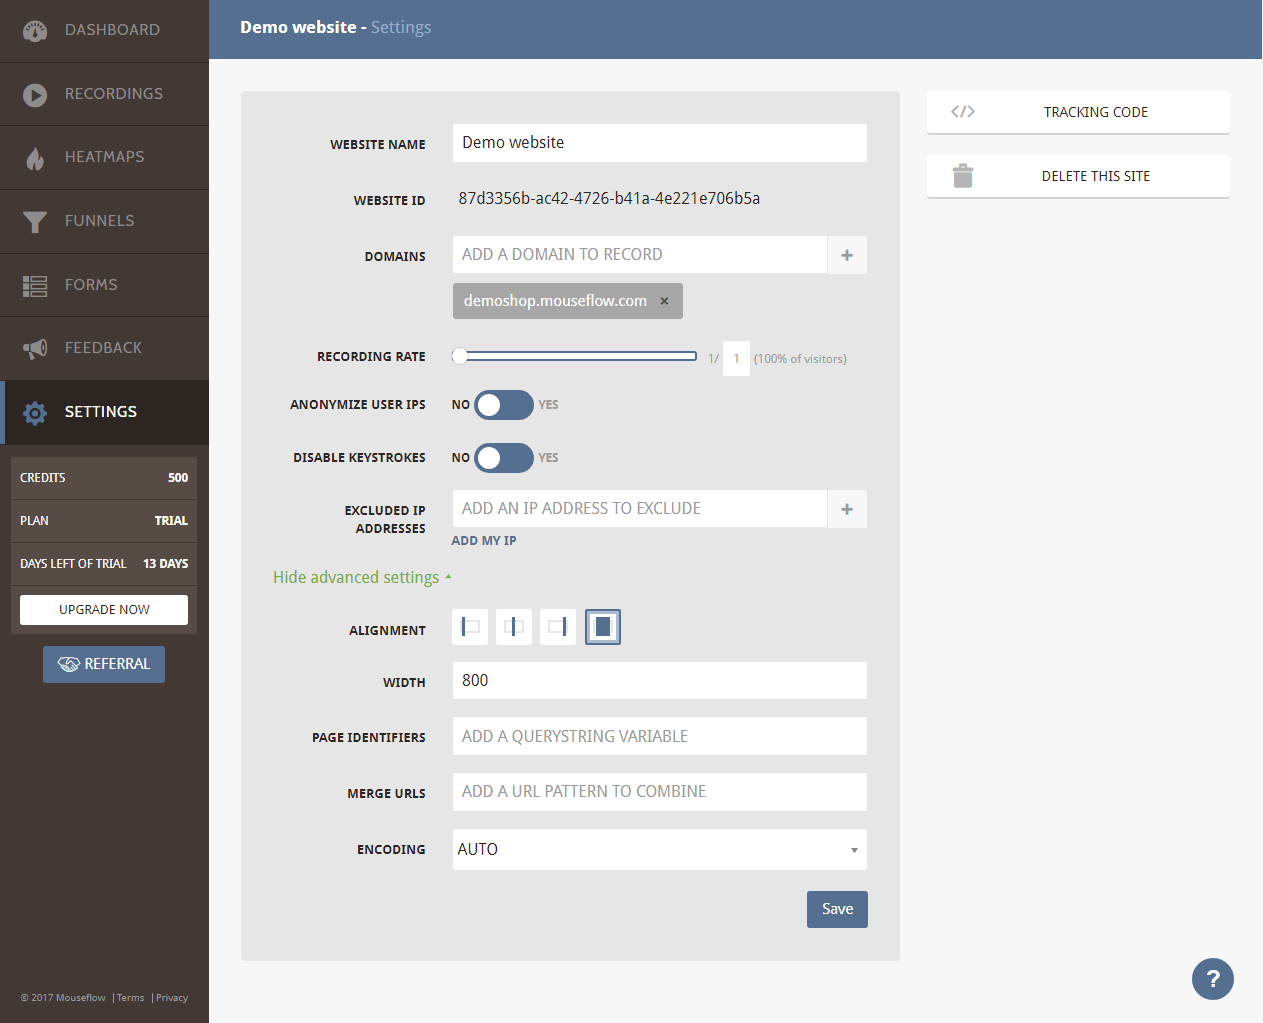Click the Recording Rate slider handle
The height and width of the screenshot is (1023, 1263).
[460, 356]
